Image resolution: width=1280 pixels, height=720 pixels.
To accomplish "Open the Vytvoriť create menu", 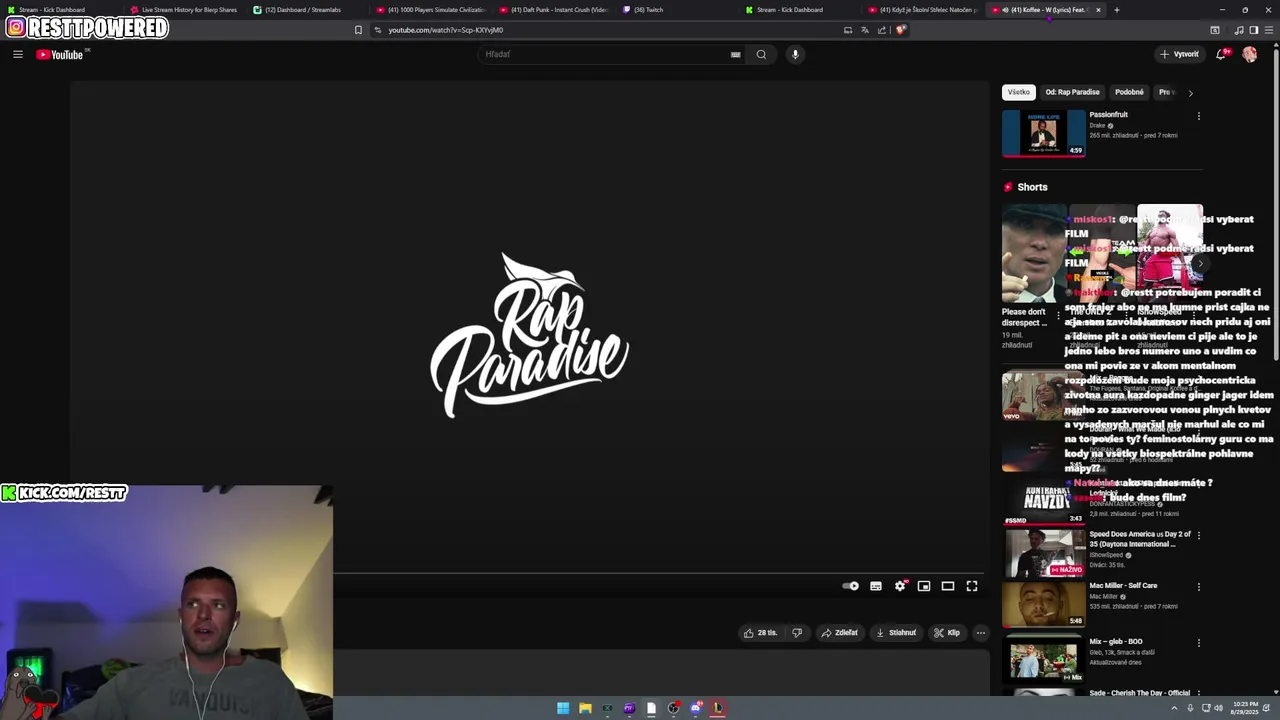I will click(x=1179, y=54).
